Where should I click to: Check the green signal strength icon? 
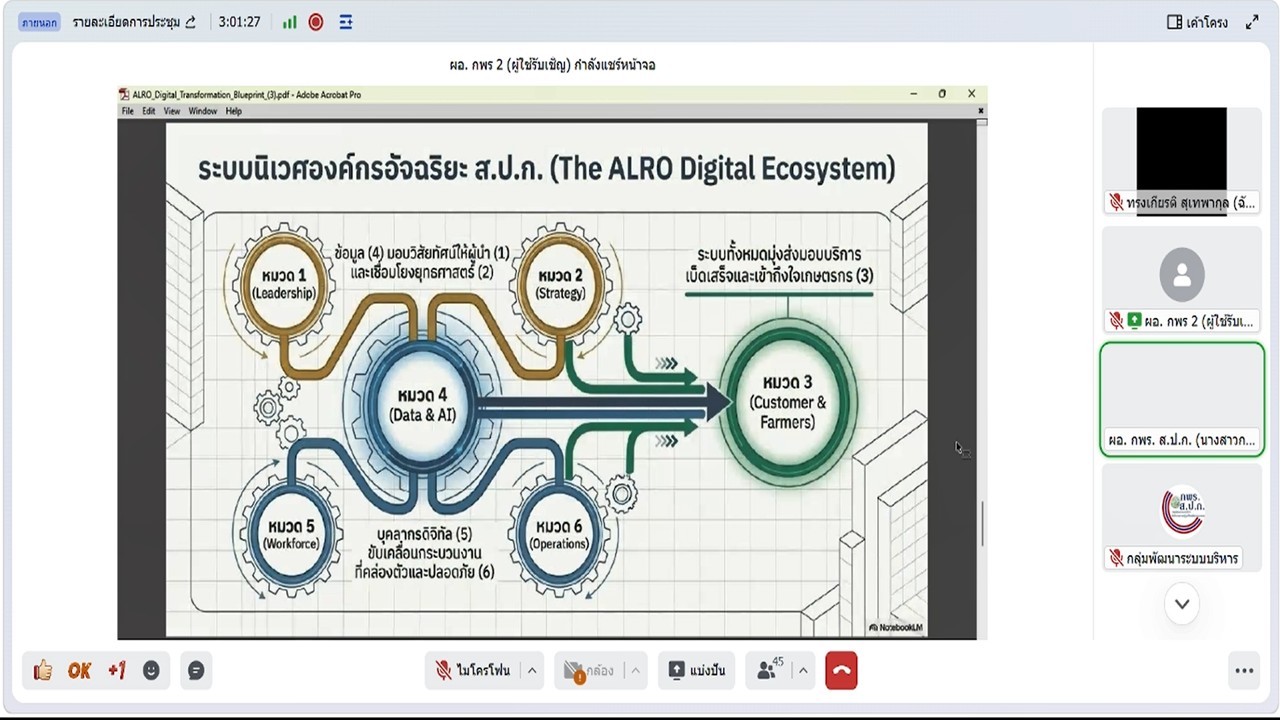tap(289, 22)
